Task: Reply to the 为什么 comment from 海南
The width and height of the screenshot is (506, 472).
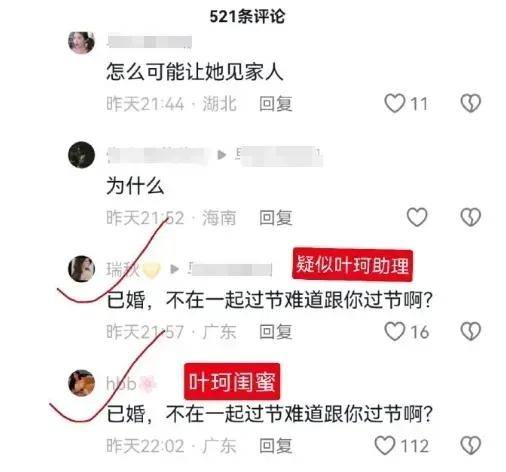Action: (276, 218)
